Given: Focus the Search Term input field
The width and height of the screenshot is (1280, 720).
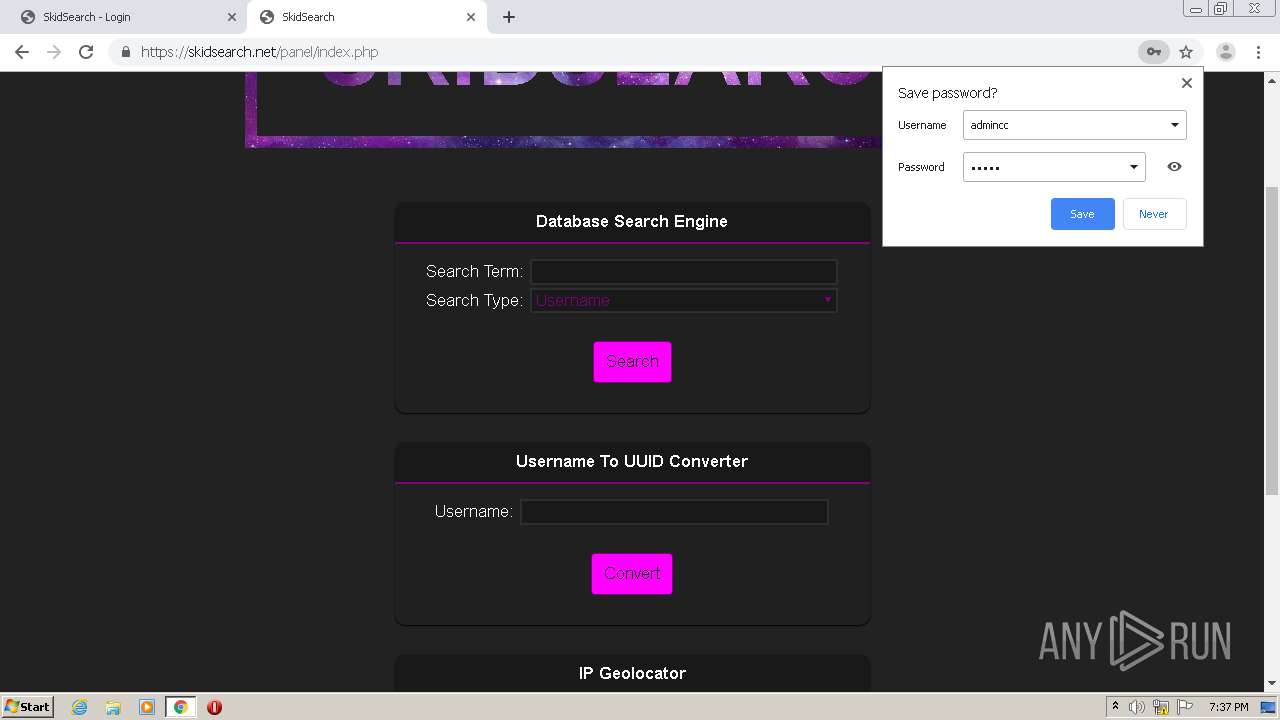Looking at the screenshot, I should pyautogui.click(x=684, y=271).
